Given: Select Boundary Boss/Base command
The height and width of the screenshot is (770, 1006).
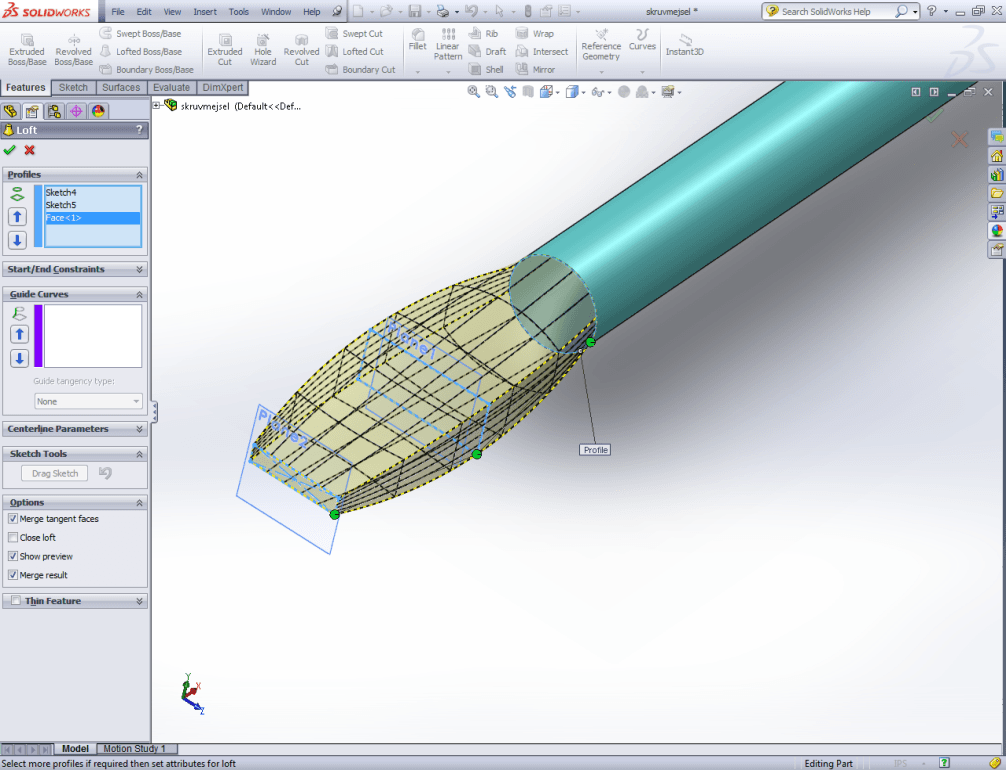Looking at the screenshot, I should pyautogui.click(x=146, y=69).
